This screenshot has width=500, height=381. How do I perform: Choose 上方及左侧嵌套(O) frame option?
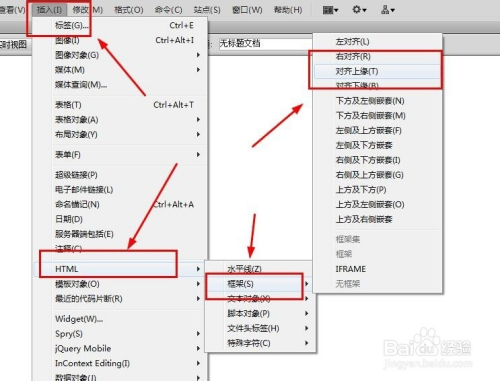377,204
